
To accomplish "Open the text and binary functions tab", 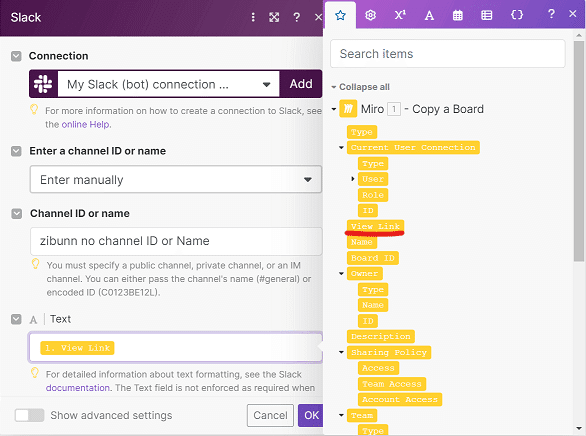I will [x=429, y=15].
